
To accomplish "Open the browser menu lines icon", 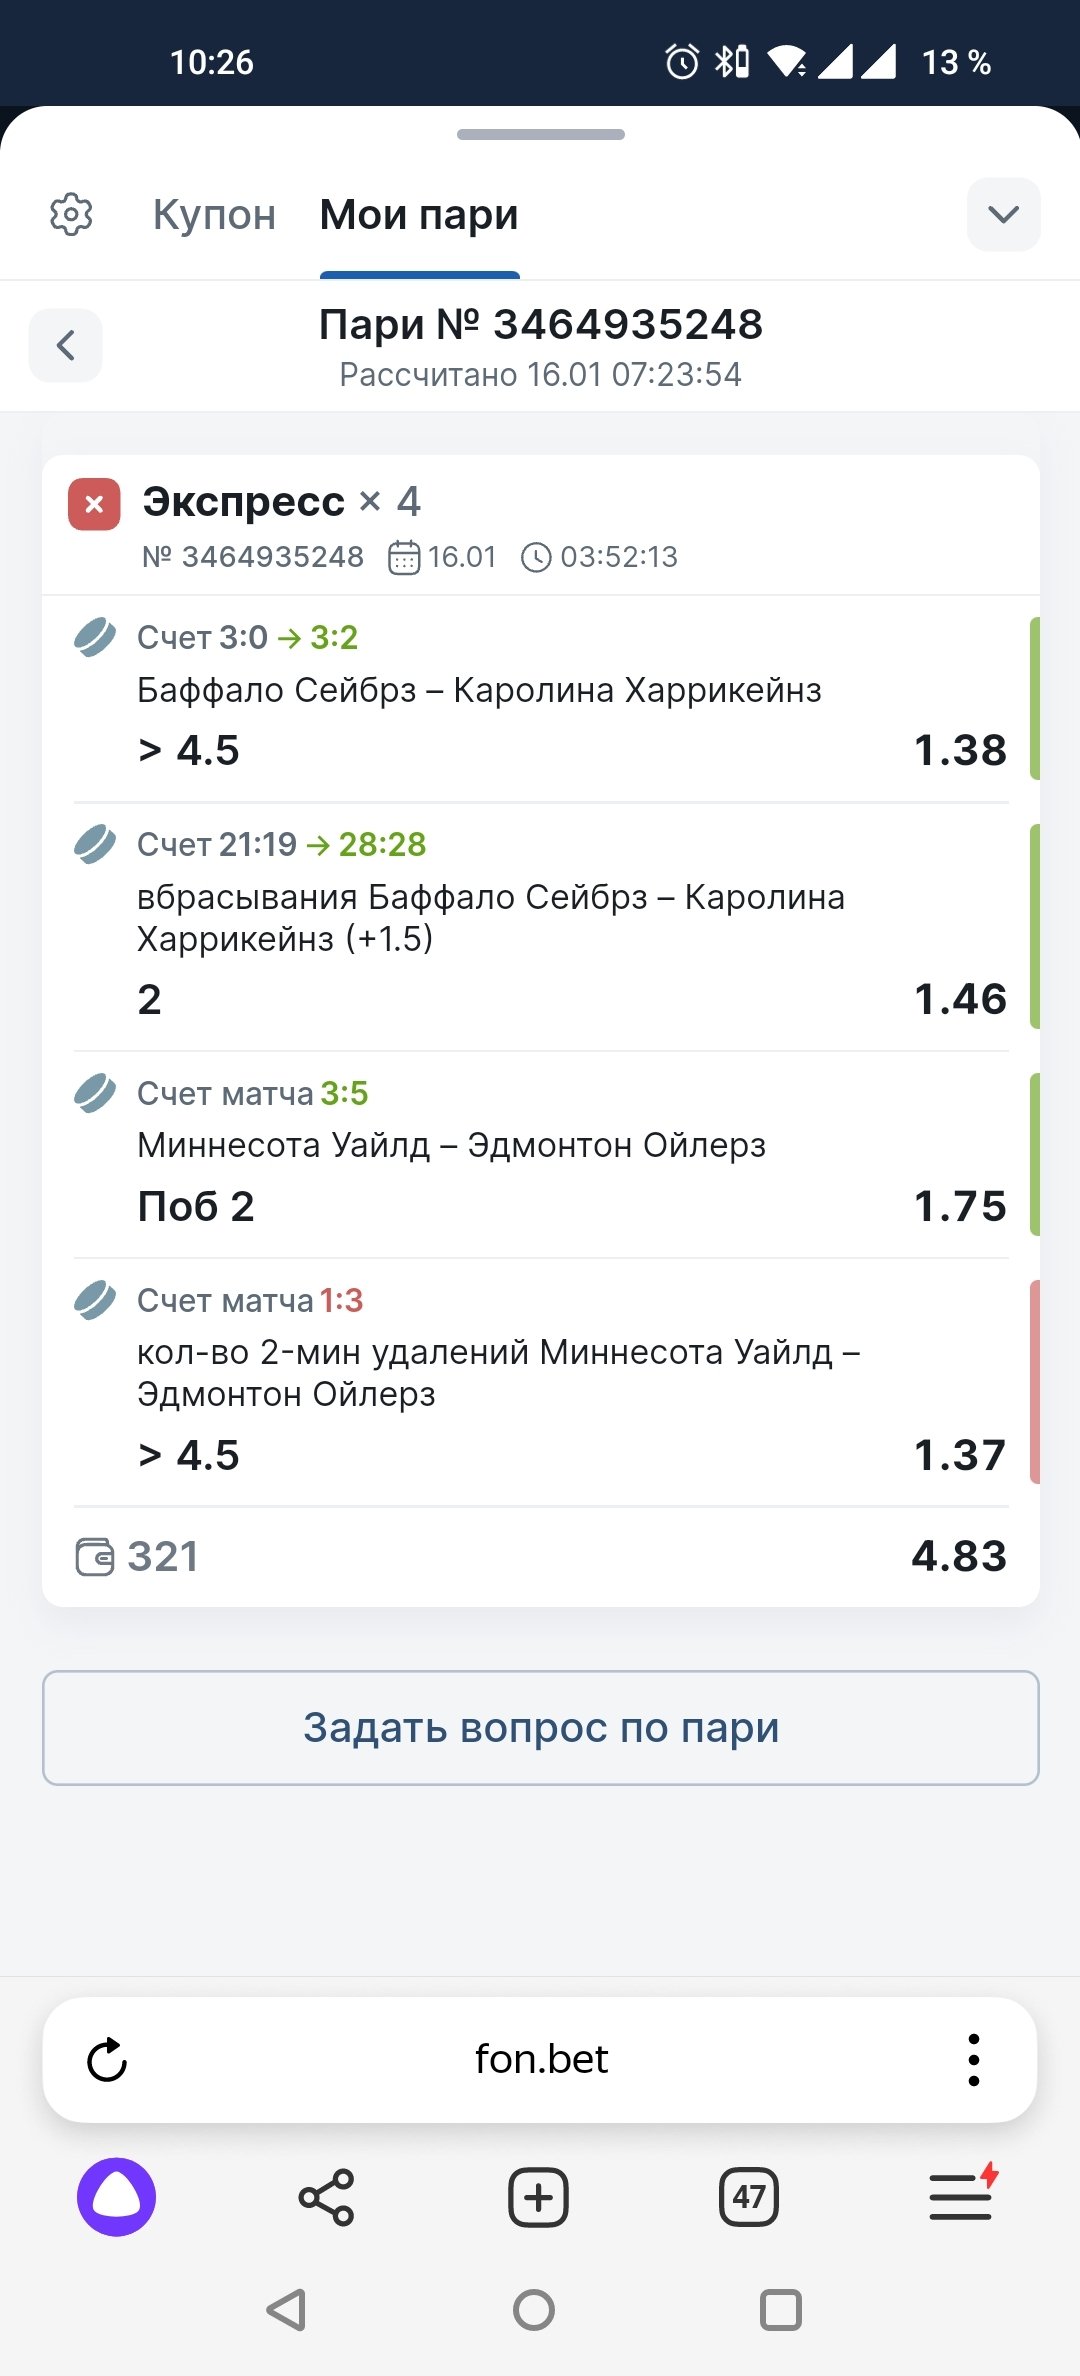I will [x=961, y=2197].
